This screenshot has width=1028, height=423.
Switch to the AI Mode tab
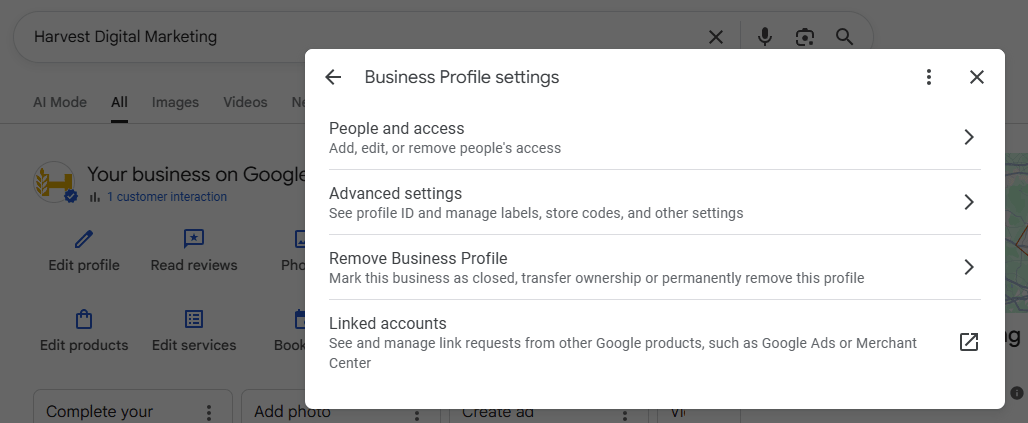60,102
